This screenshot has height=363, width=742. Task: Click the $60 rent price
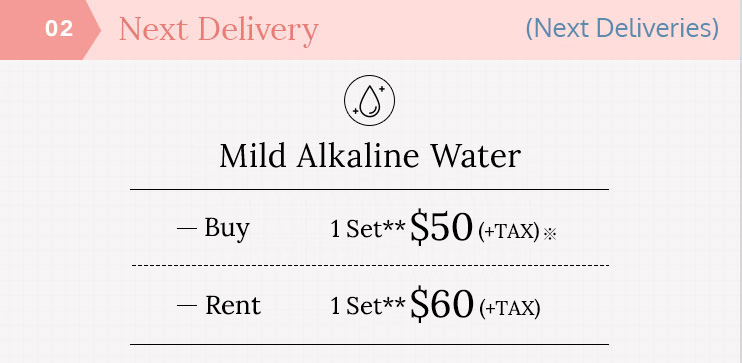point(442,304)
